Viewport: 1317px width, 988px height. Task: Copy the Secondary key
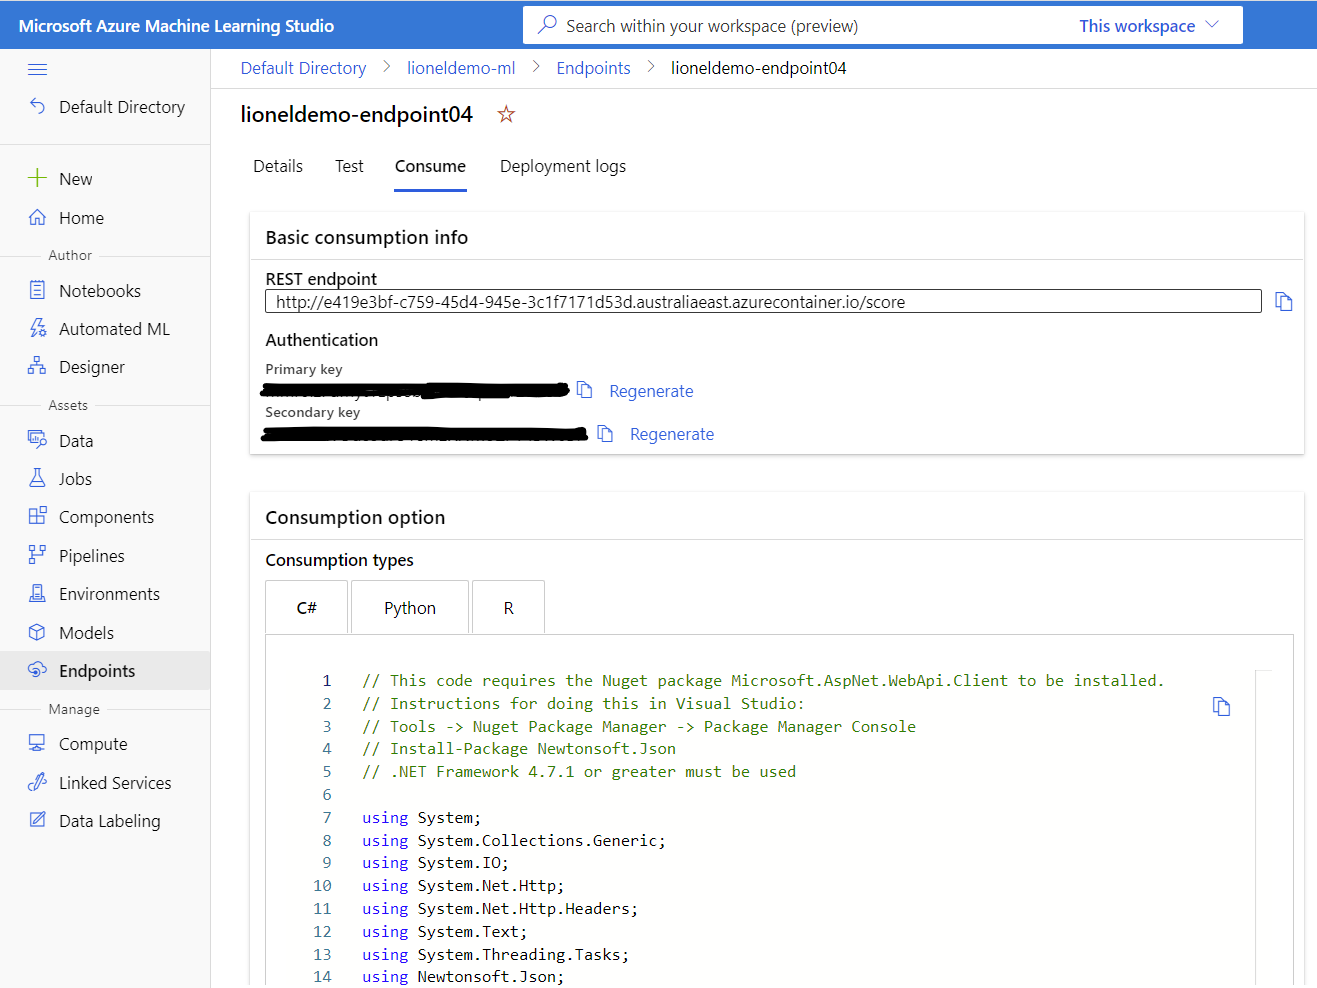coord(605,433)
